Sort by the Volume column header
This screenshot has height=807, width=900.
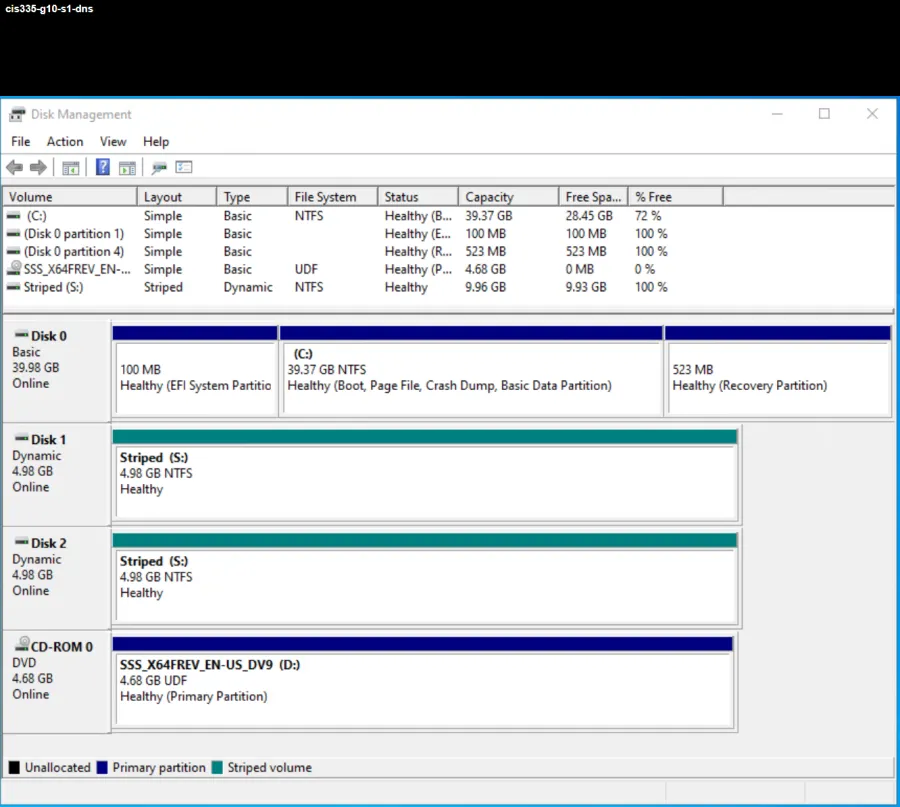(70, 197)
